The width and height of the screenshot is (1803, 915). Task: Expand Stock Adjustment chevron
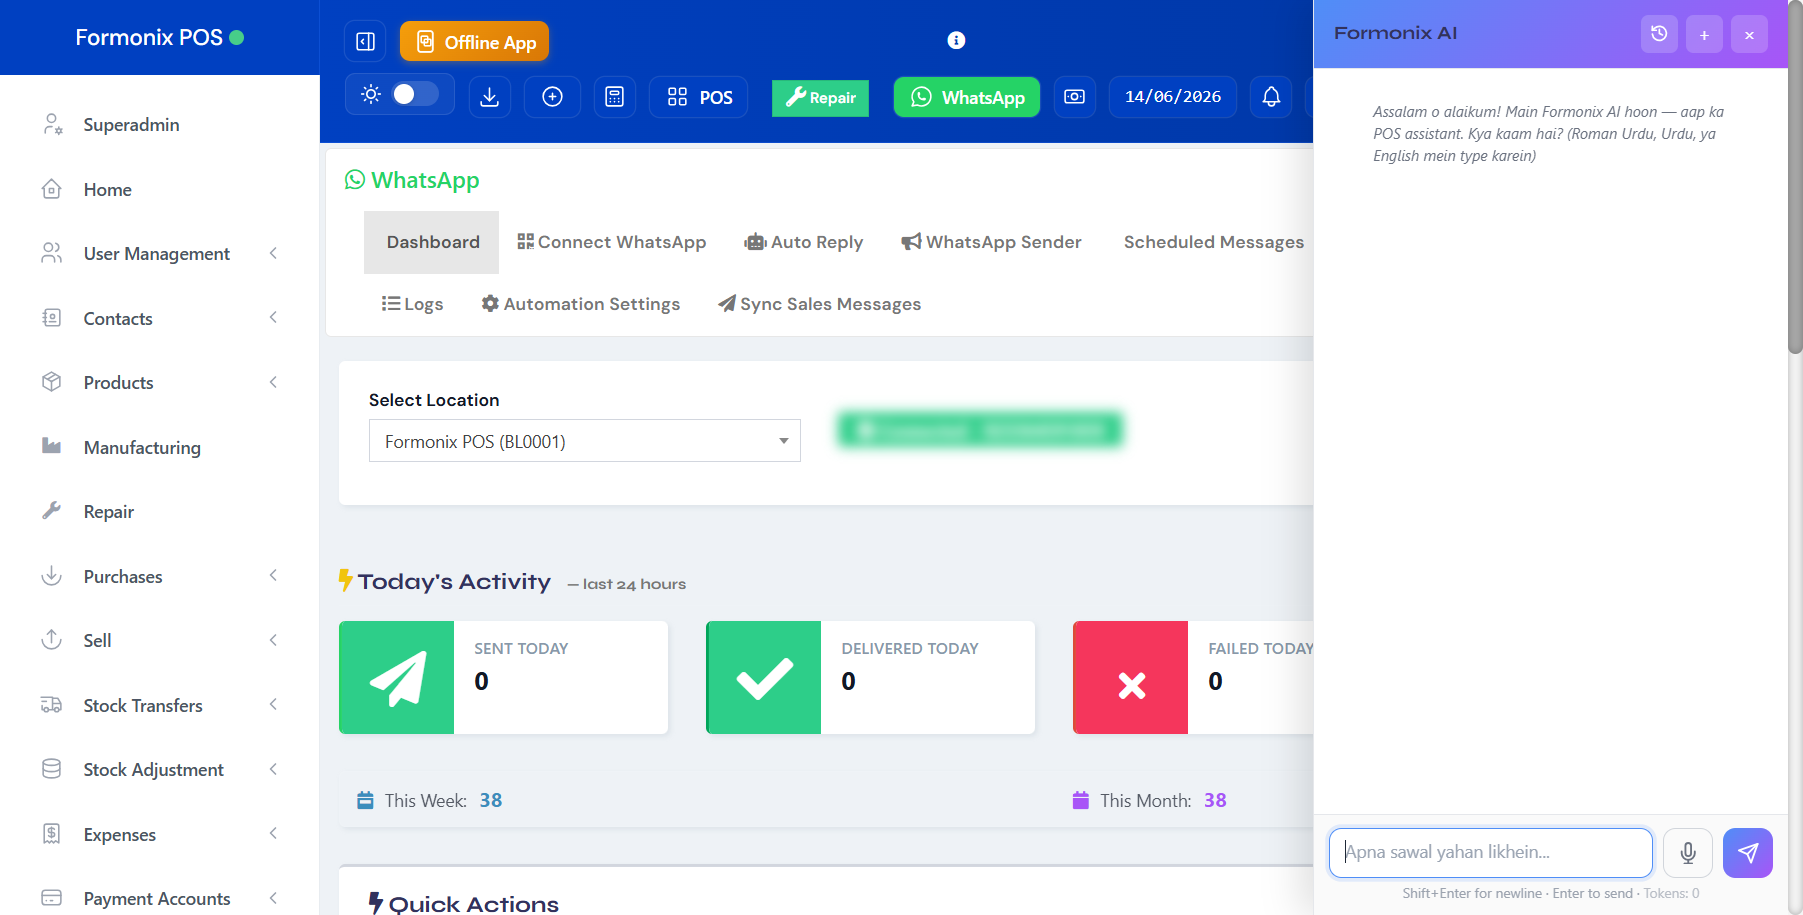pos(273,769)
